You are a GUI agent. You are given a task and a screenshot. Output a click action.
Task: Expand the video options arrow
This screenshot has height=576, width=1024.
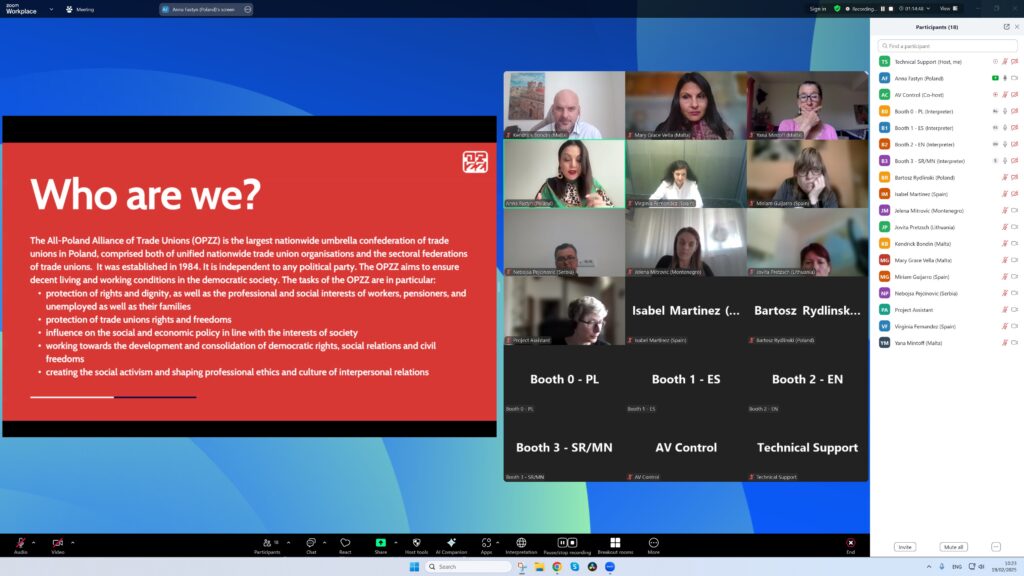(x=73, y=541)
